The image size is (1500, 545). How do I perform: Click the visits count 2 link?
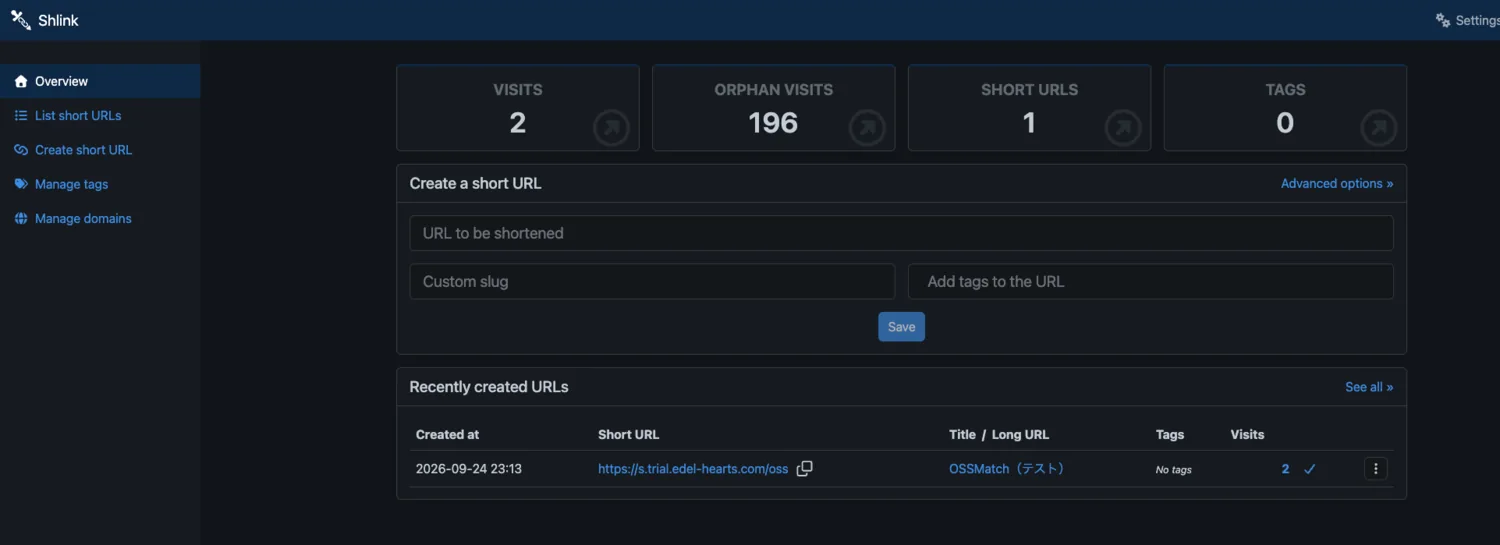pos(1286,469)
